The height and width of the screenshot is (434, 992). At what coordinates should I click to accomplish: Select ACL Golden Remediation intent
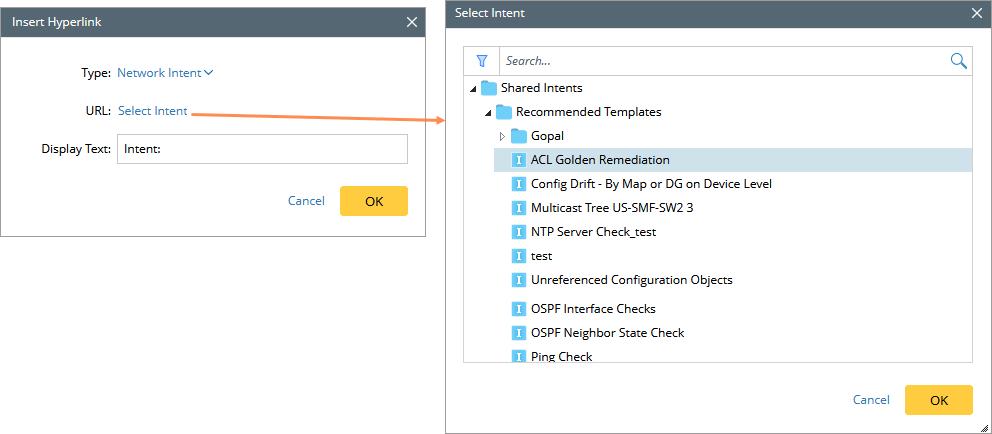[600, 160]
